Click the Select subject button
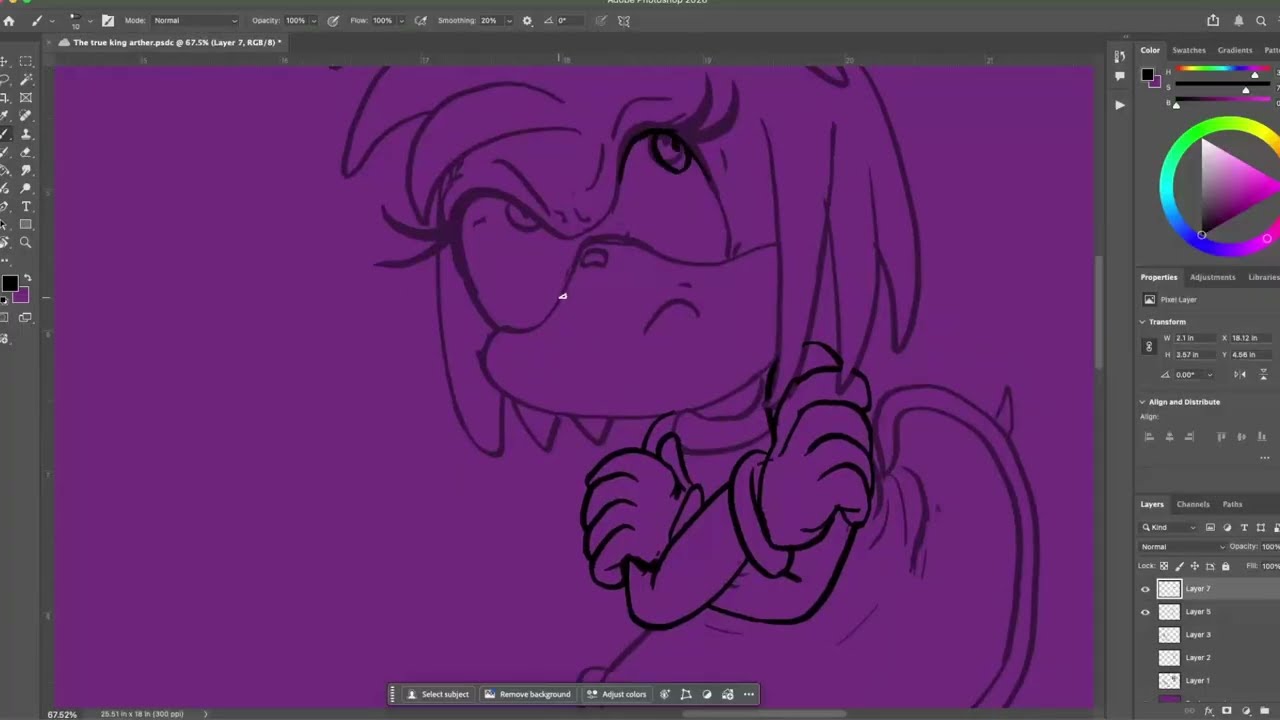1280x720 pixels. pyautogui.click(x=438, y=694)
